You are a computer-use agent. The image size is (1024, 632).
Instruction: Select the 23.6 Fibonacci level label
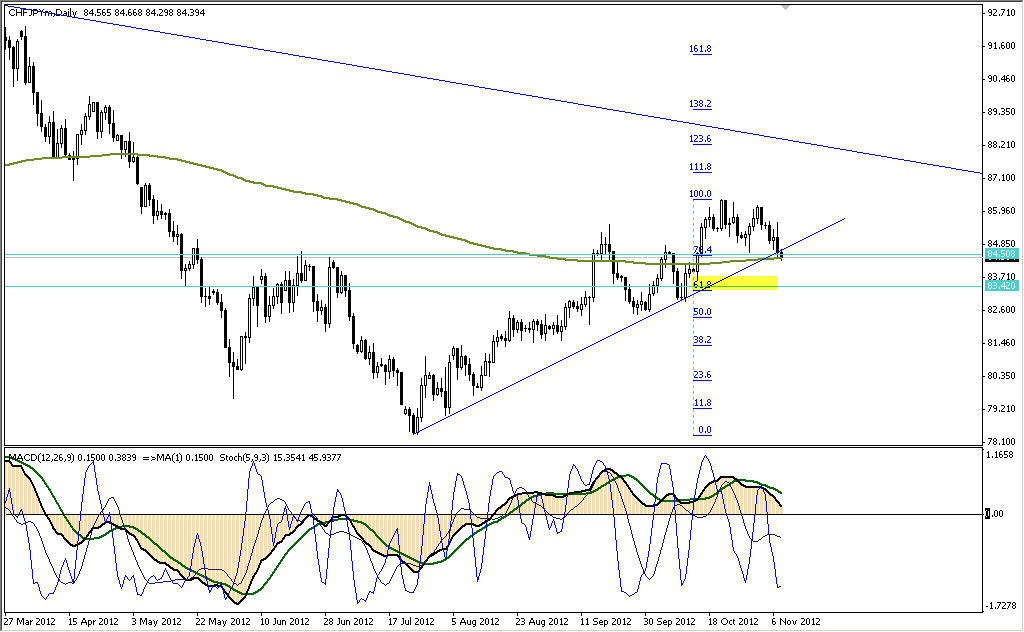point(703,375)
